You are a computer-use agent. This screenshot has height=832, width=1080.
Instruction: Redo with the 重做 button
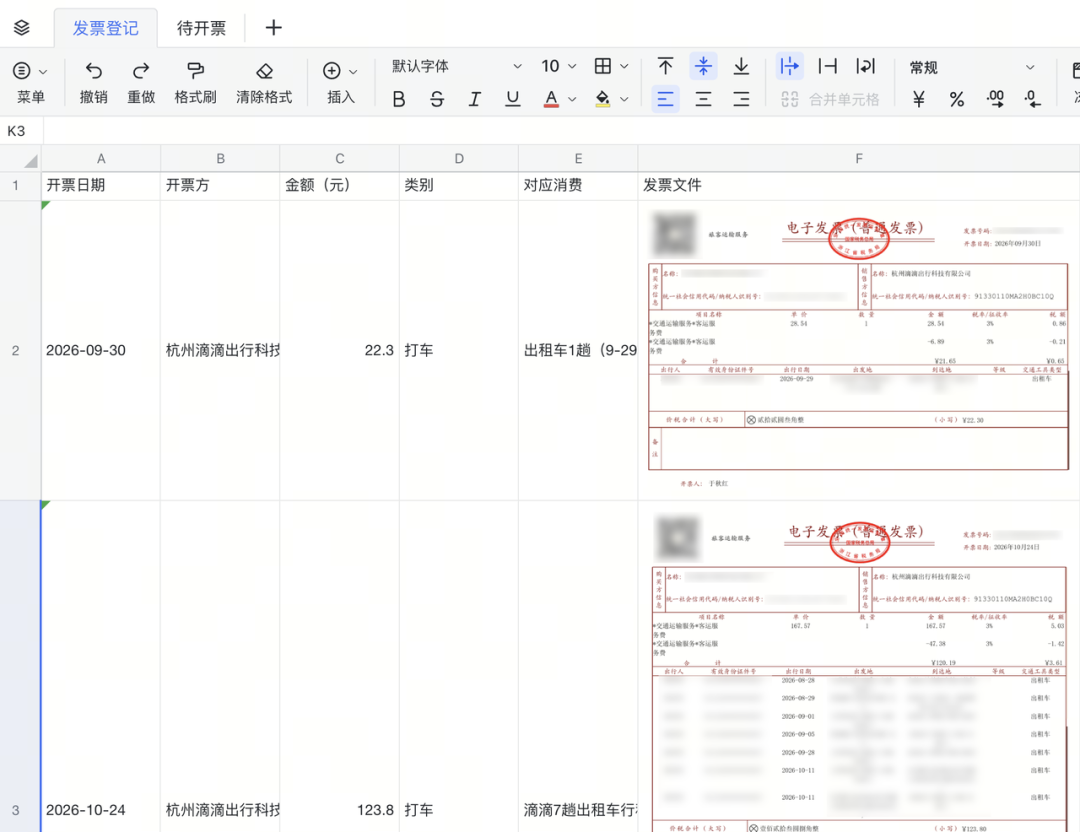point(141,83)
